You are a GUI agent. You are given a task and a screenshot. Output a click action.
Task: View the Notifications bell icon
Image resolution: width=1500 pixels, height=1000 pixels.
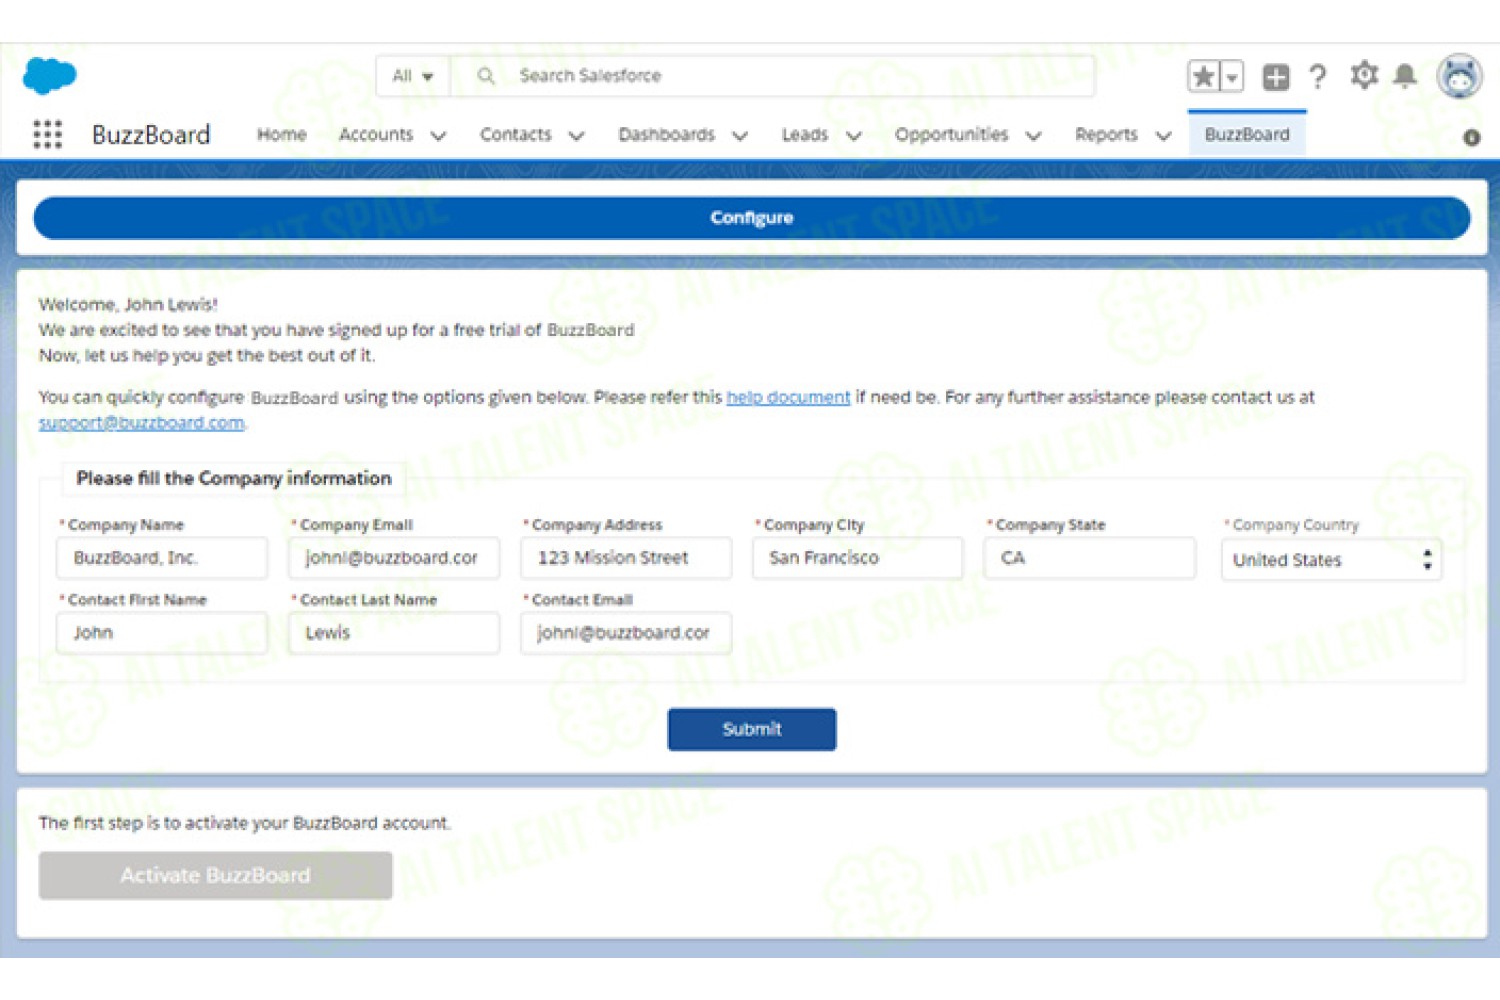click(1405, 76)
